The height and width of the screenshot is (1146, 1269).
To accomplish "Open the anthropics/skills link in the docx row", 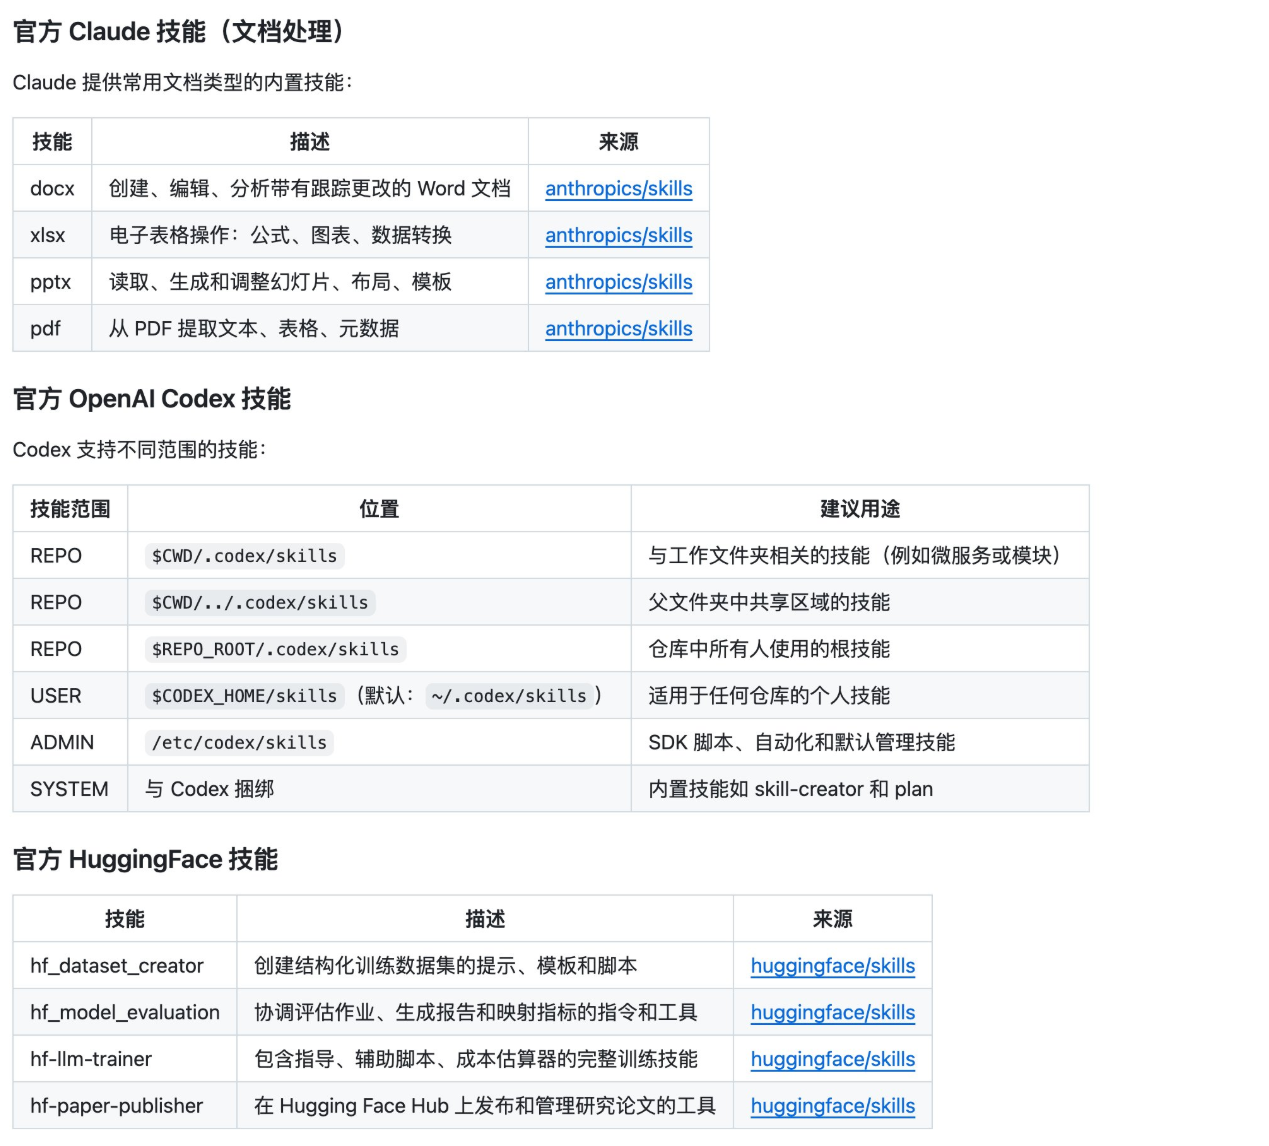I will click(618, 188).
